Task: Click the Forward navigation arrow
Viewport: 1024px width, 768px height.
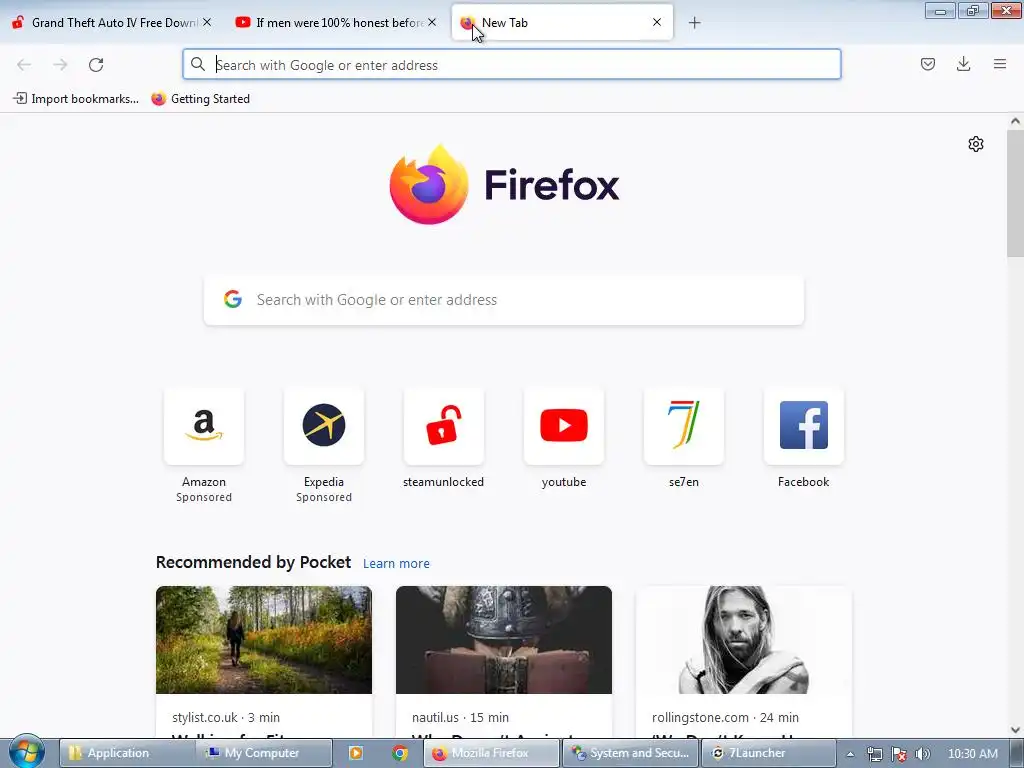Action: 60,65
